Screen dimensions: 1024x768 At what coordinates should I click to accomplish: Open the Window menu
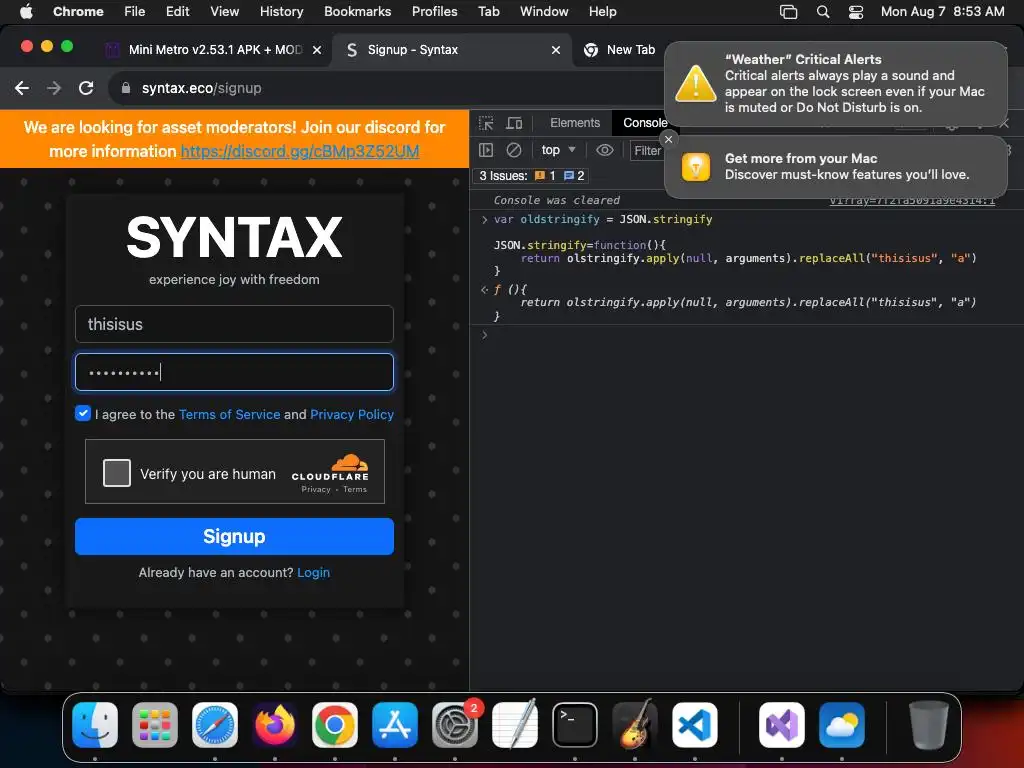pyautogui.click(x=544, y=12)
